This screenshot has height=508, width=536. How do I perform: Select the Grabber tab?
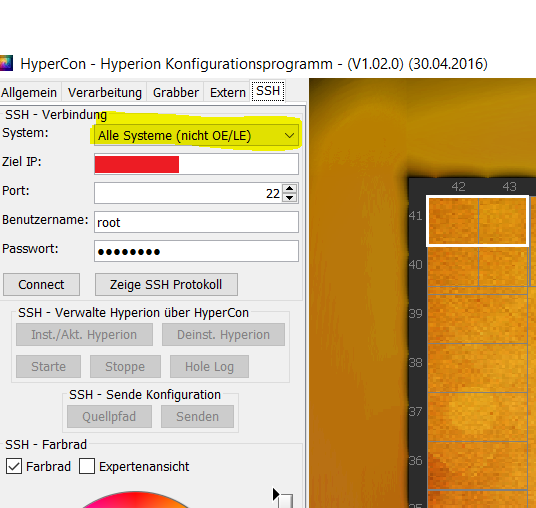(176, 92)
